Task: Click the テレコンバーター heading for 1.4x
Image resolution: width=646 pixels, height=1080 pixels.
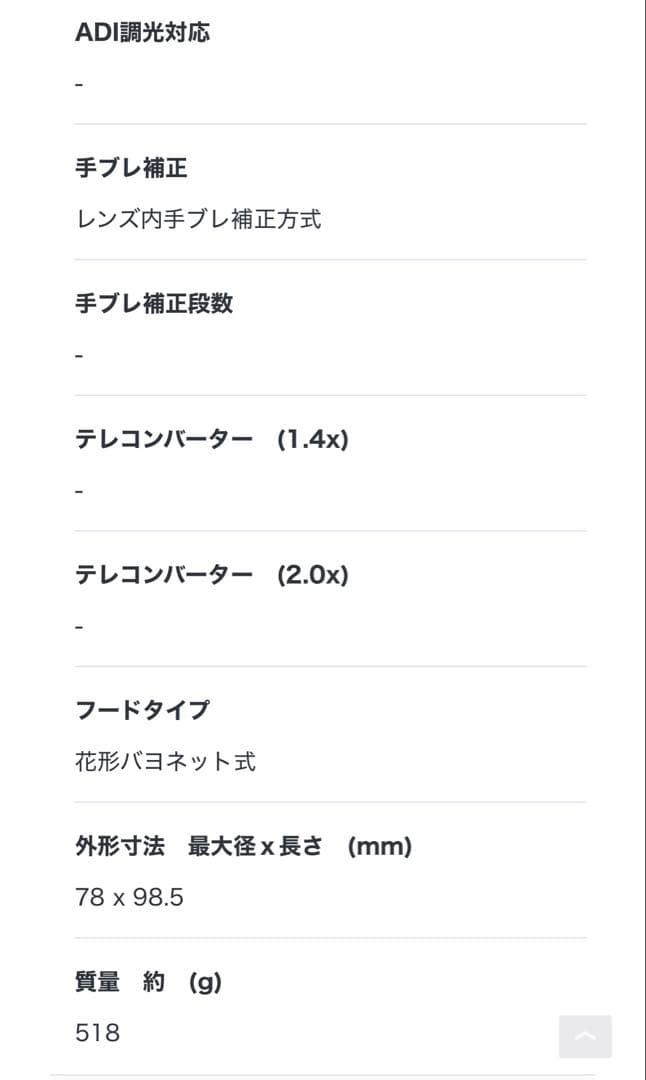Action: tap(164, 439)
